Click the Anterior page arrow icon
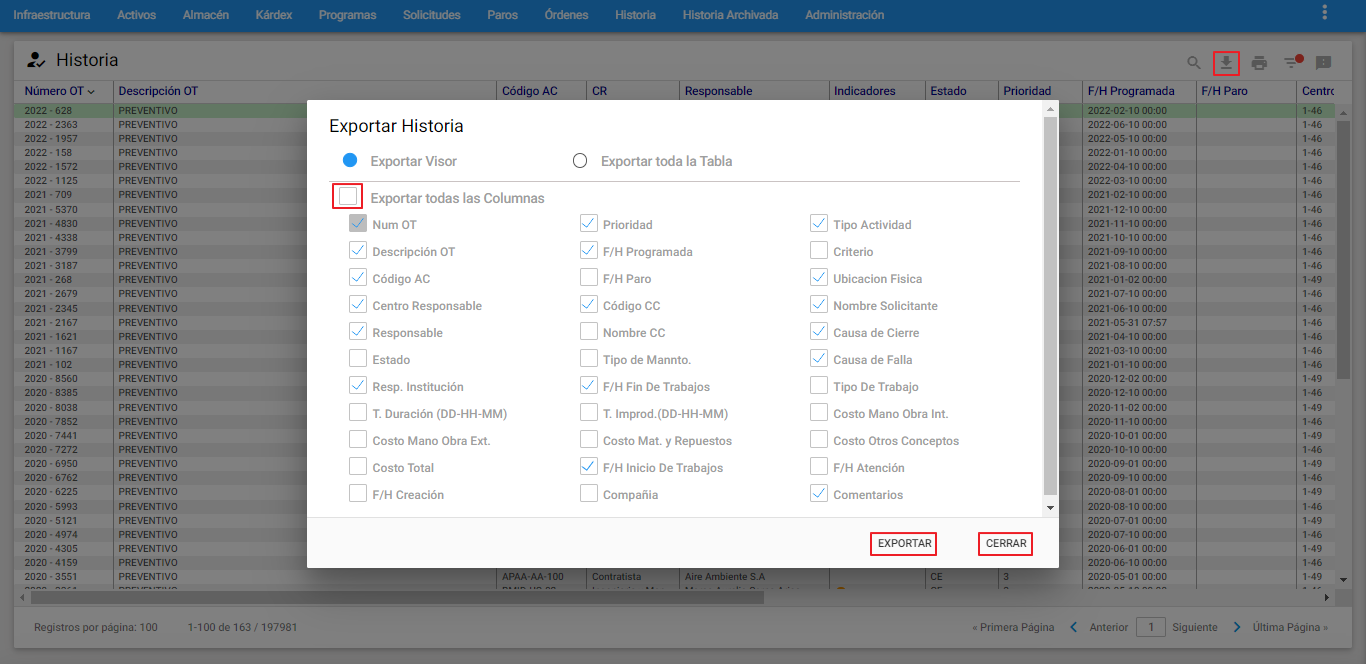Image resolution: width=1366 pixels, height=664 pixels. [x=1074, y=627]
